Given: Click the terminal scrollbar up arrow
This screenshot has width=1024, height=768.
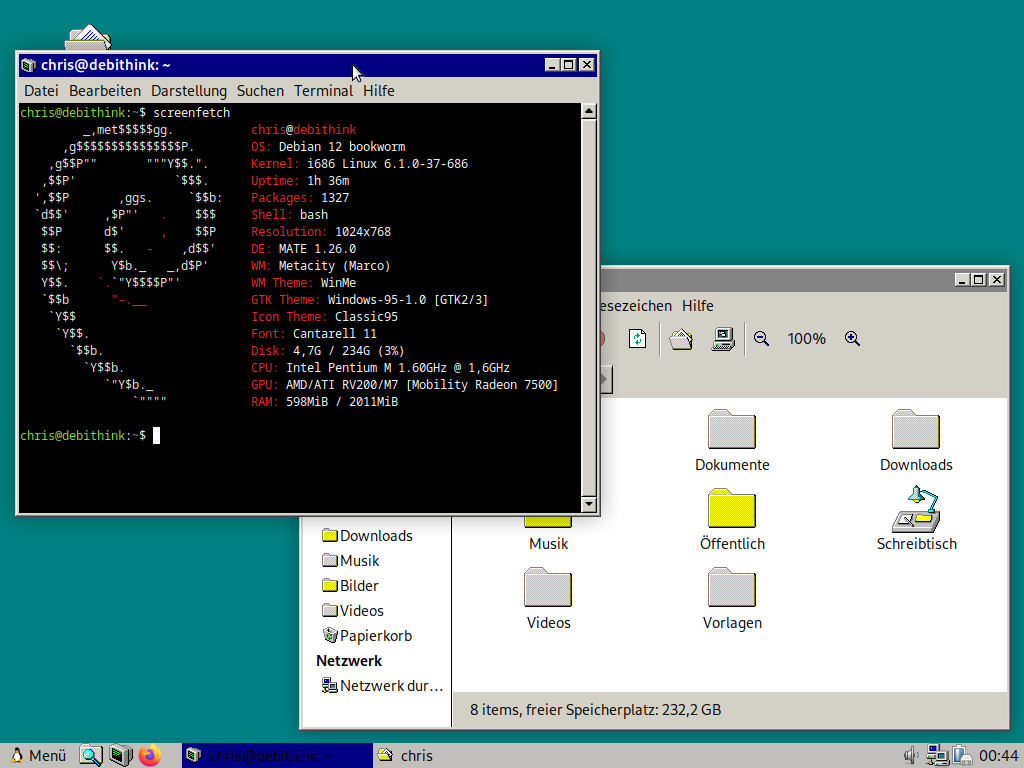Looking at the screenshot, I should [x=588, y=111].
